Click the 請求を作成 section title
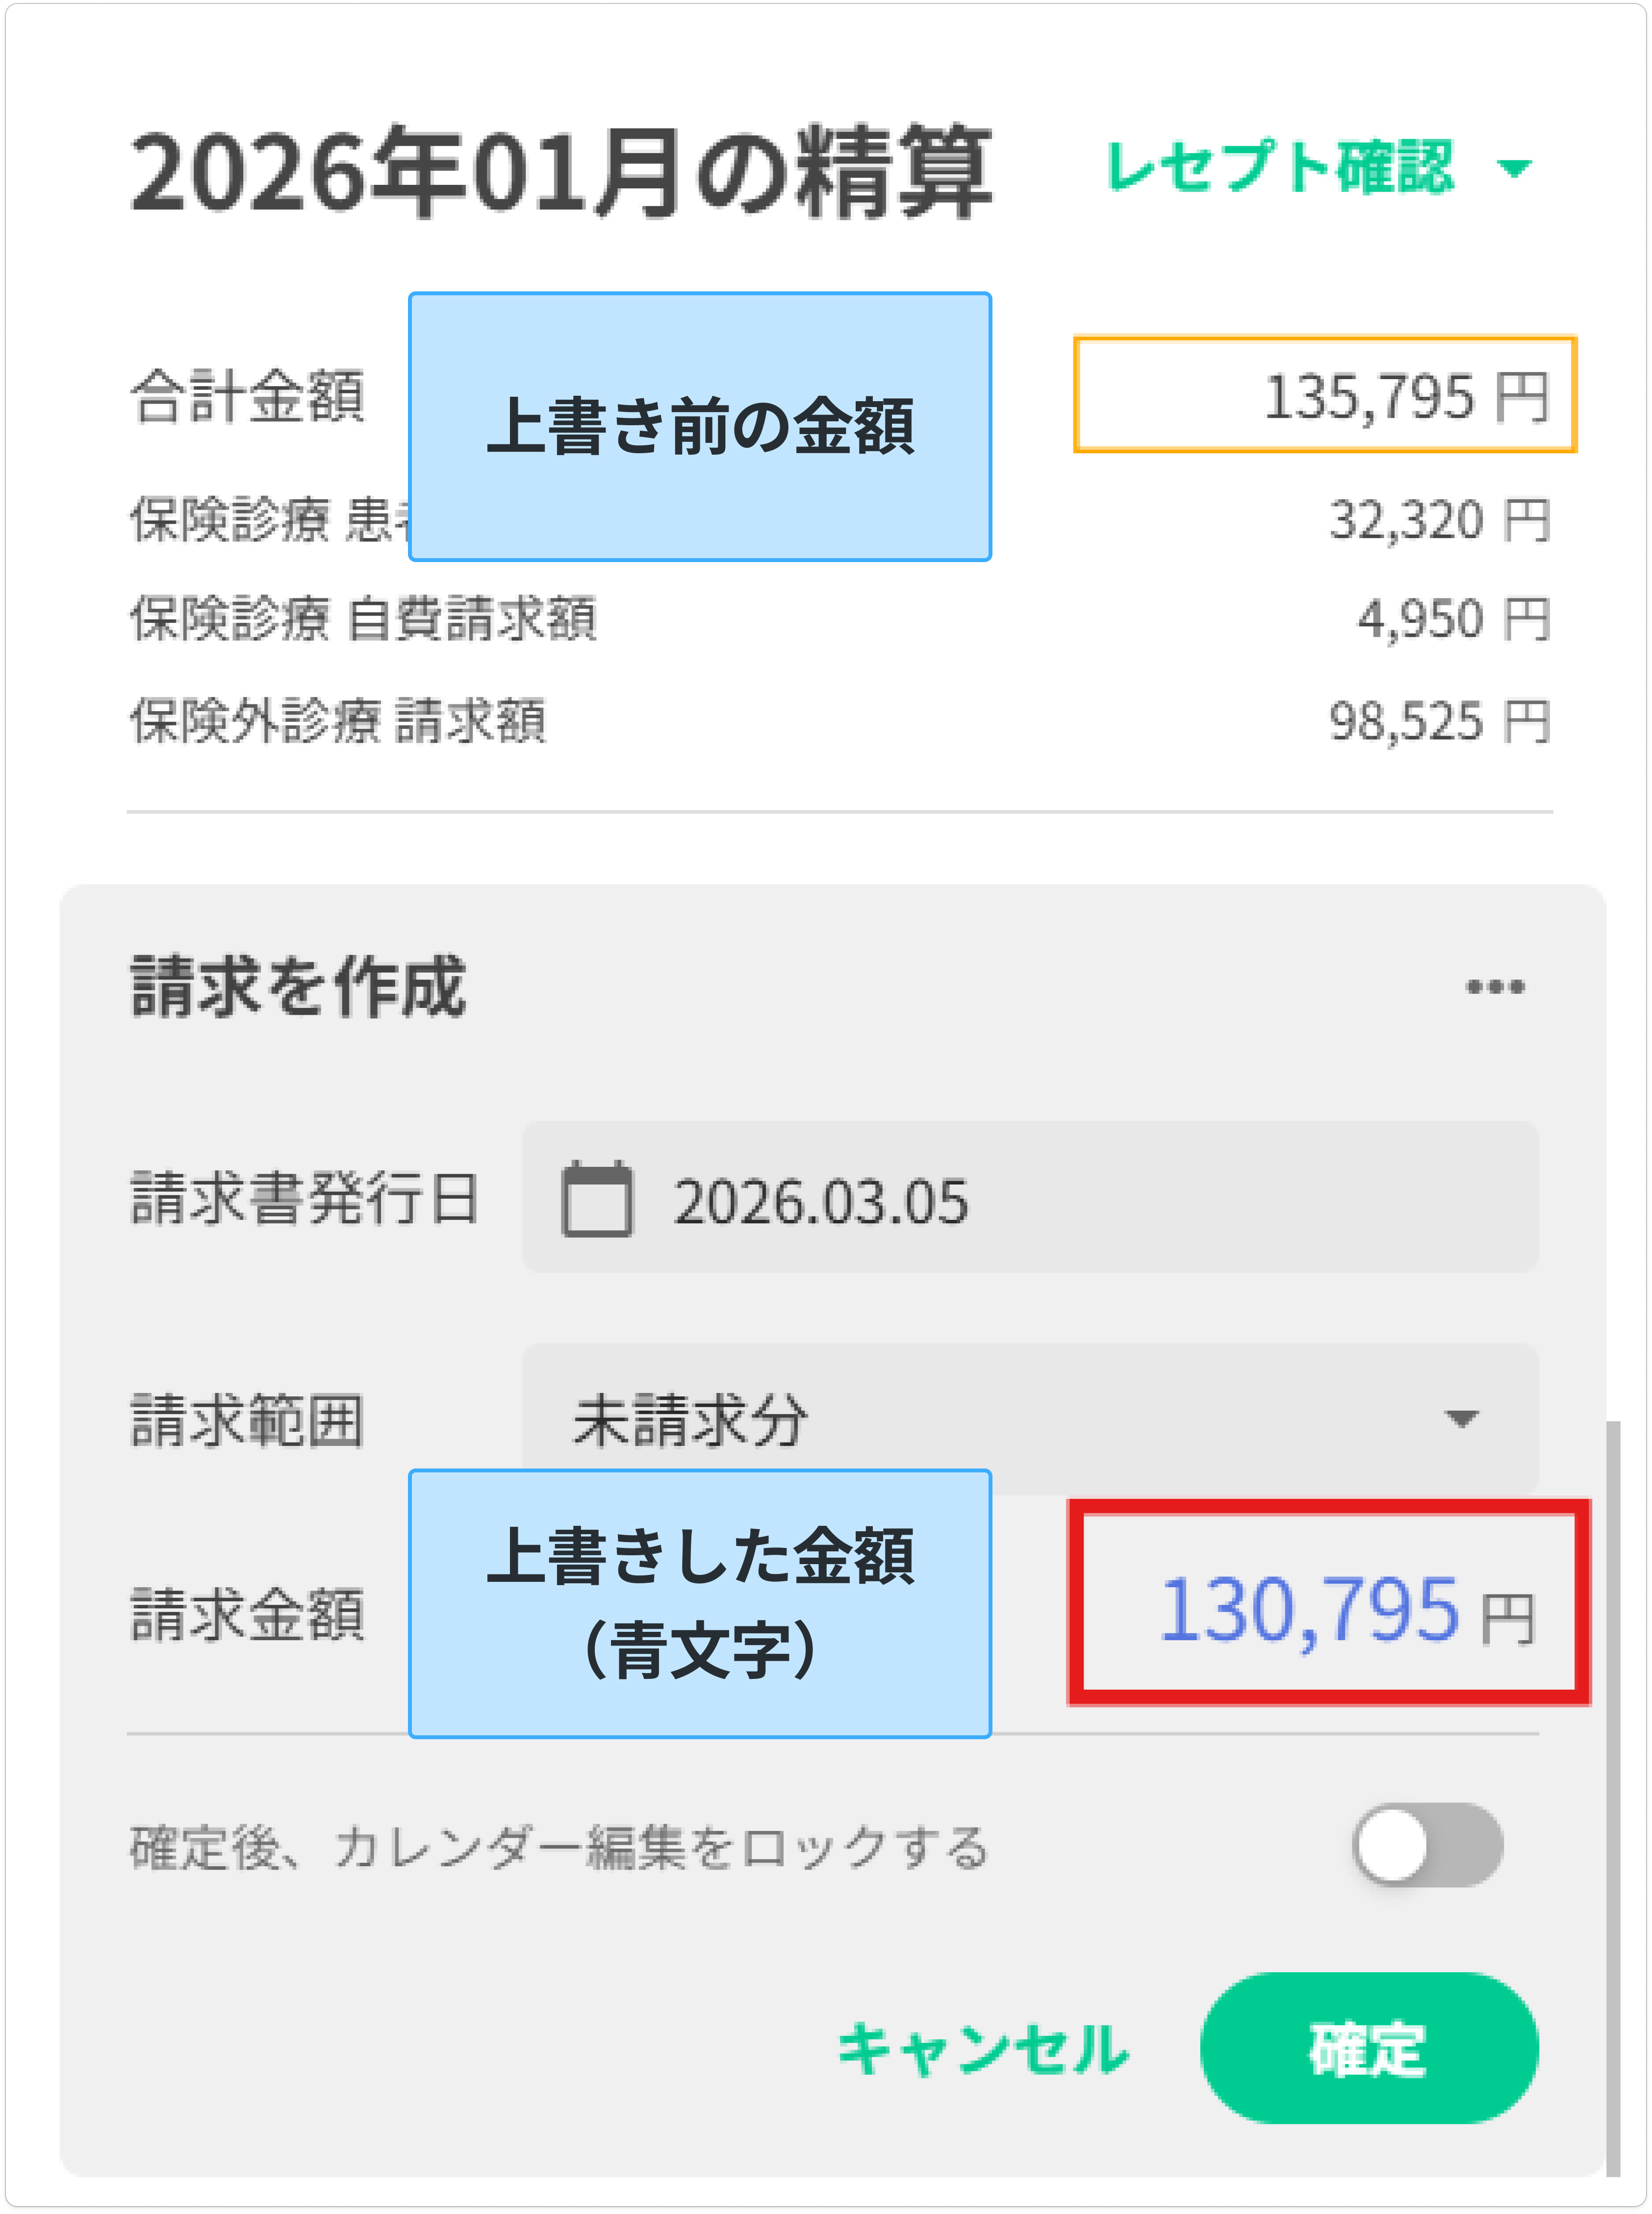1652x2214 pixels. 298,987
